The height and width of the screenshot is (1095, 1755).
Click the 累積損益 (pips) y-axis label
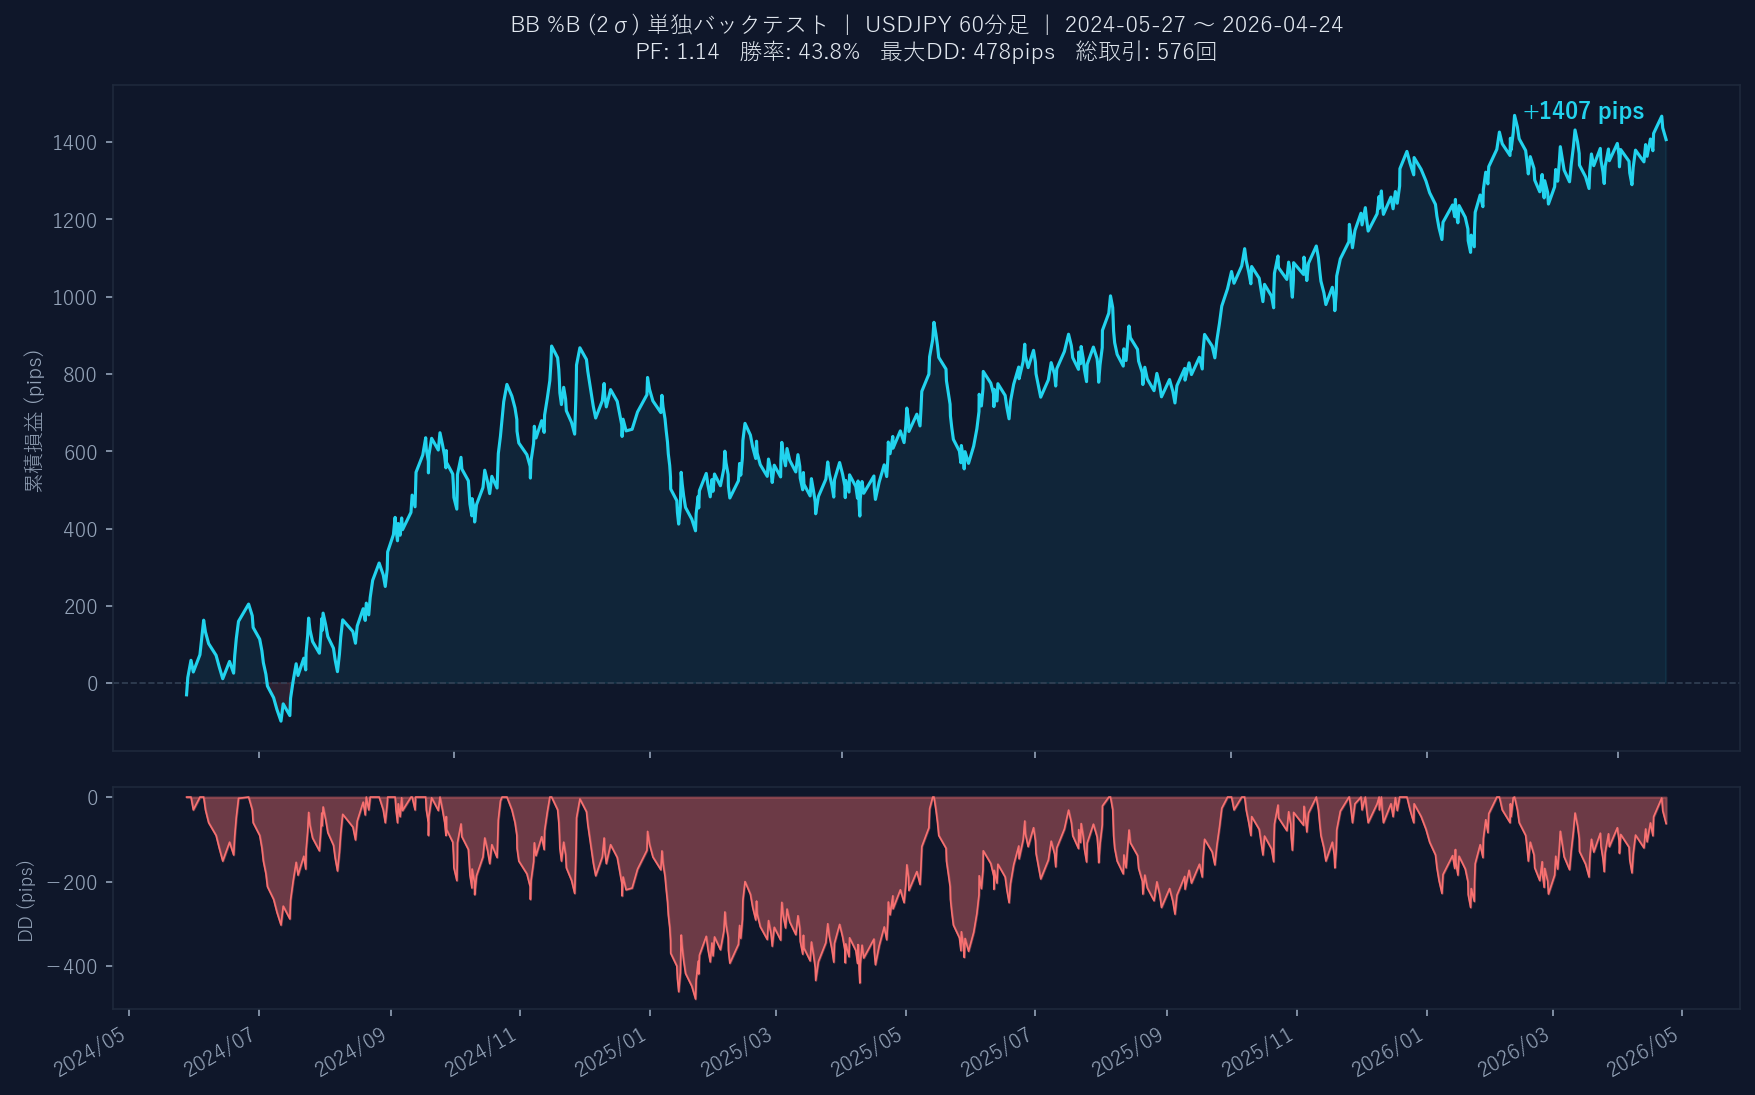[x=34, y=420]
